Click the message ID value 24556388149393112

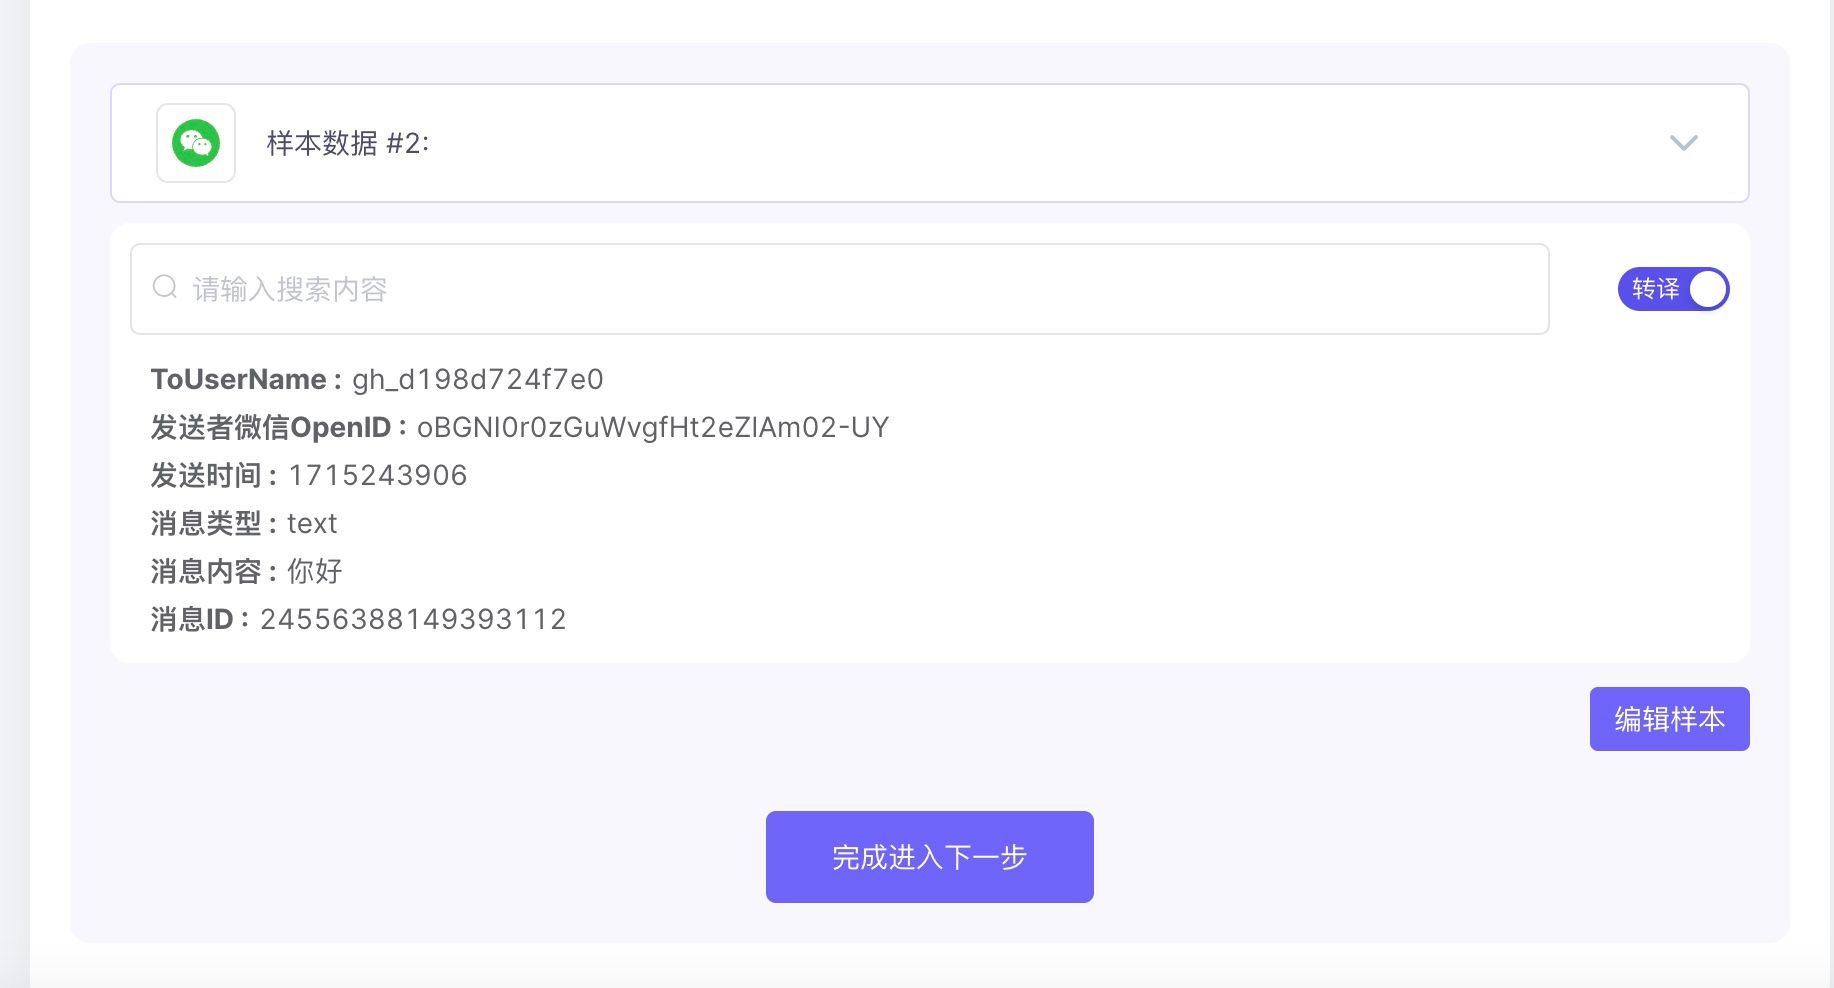(x=413, y=619)
